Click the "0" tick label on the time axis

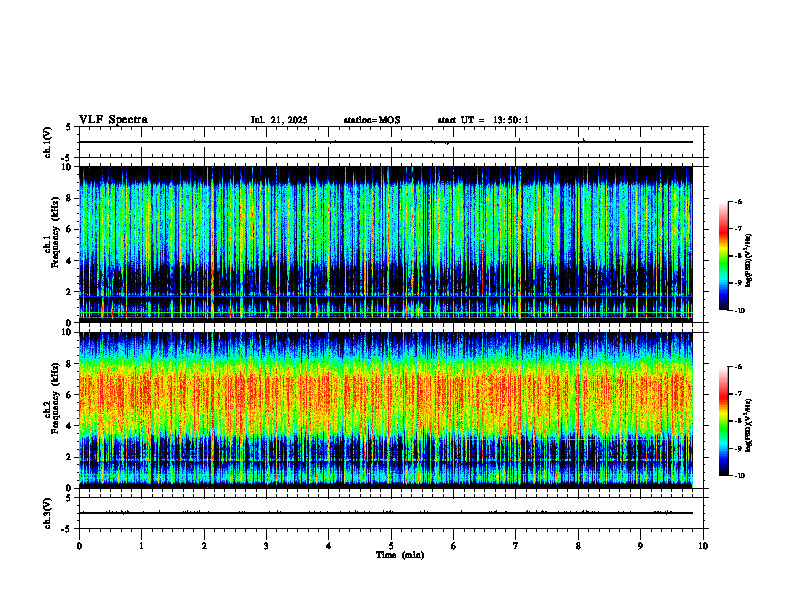pos(79,546)
